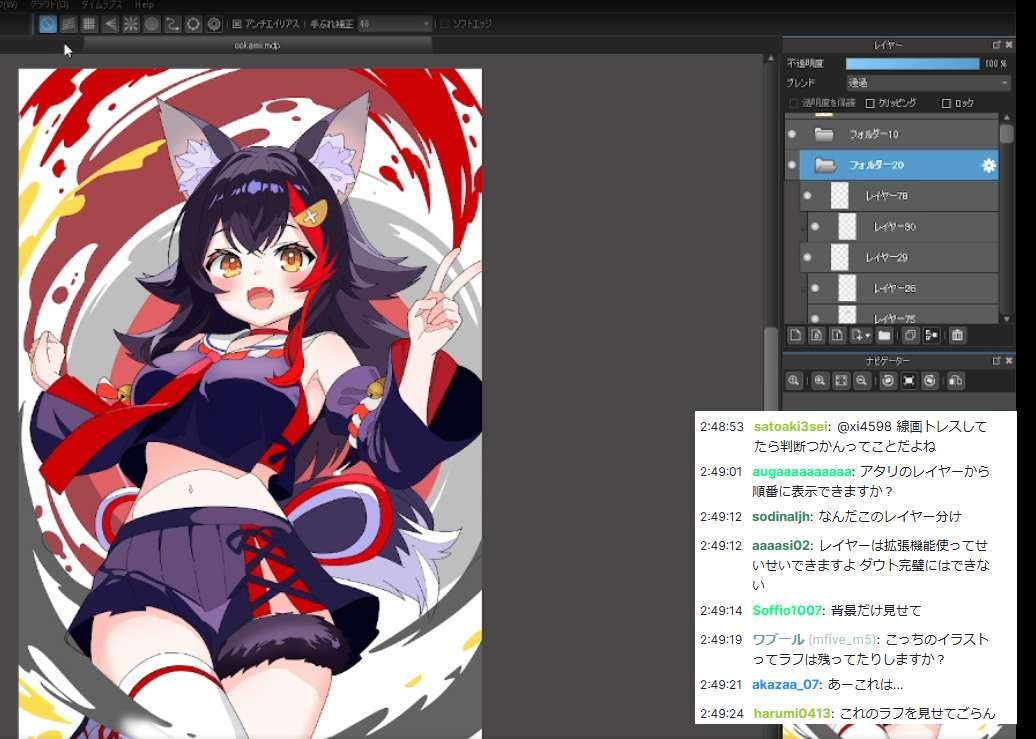Screen dimensions: 1036x739
Task: Hide layer レイヤー26
Action: (x=815, y=288)
